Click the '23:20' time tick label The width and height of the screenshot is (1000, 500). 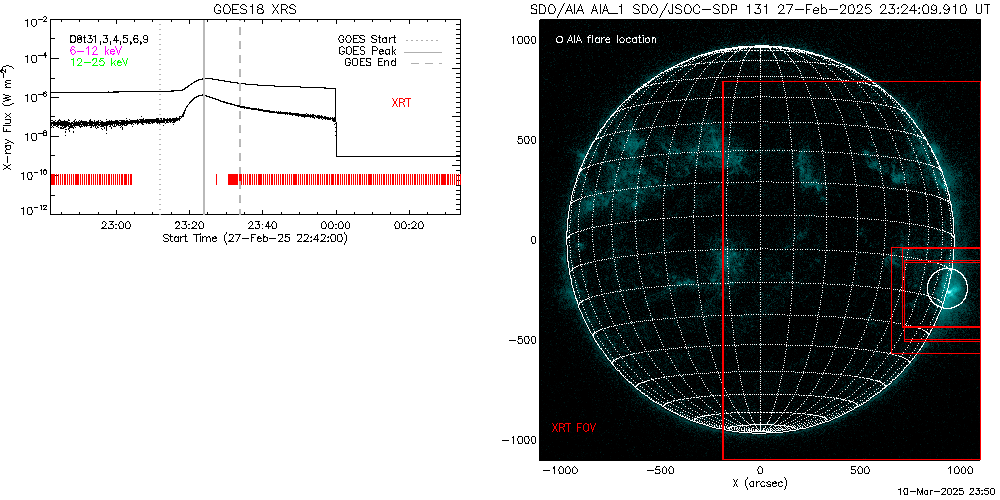point(189,225)
